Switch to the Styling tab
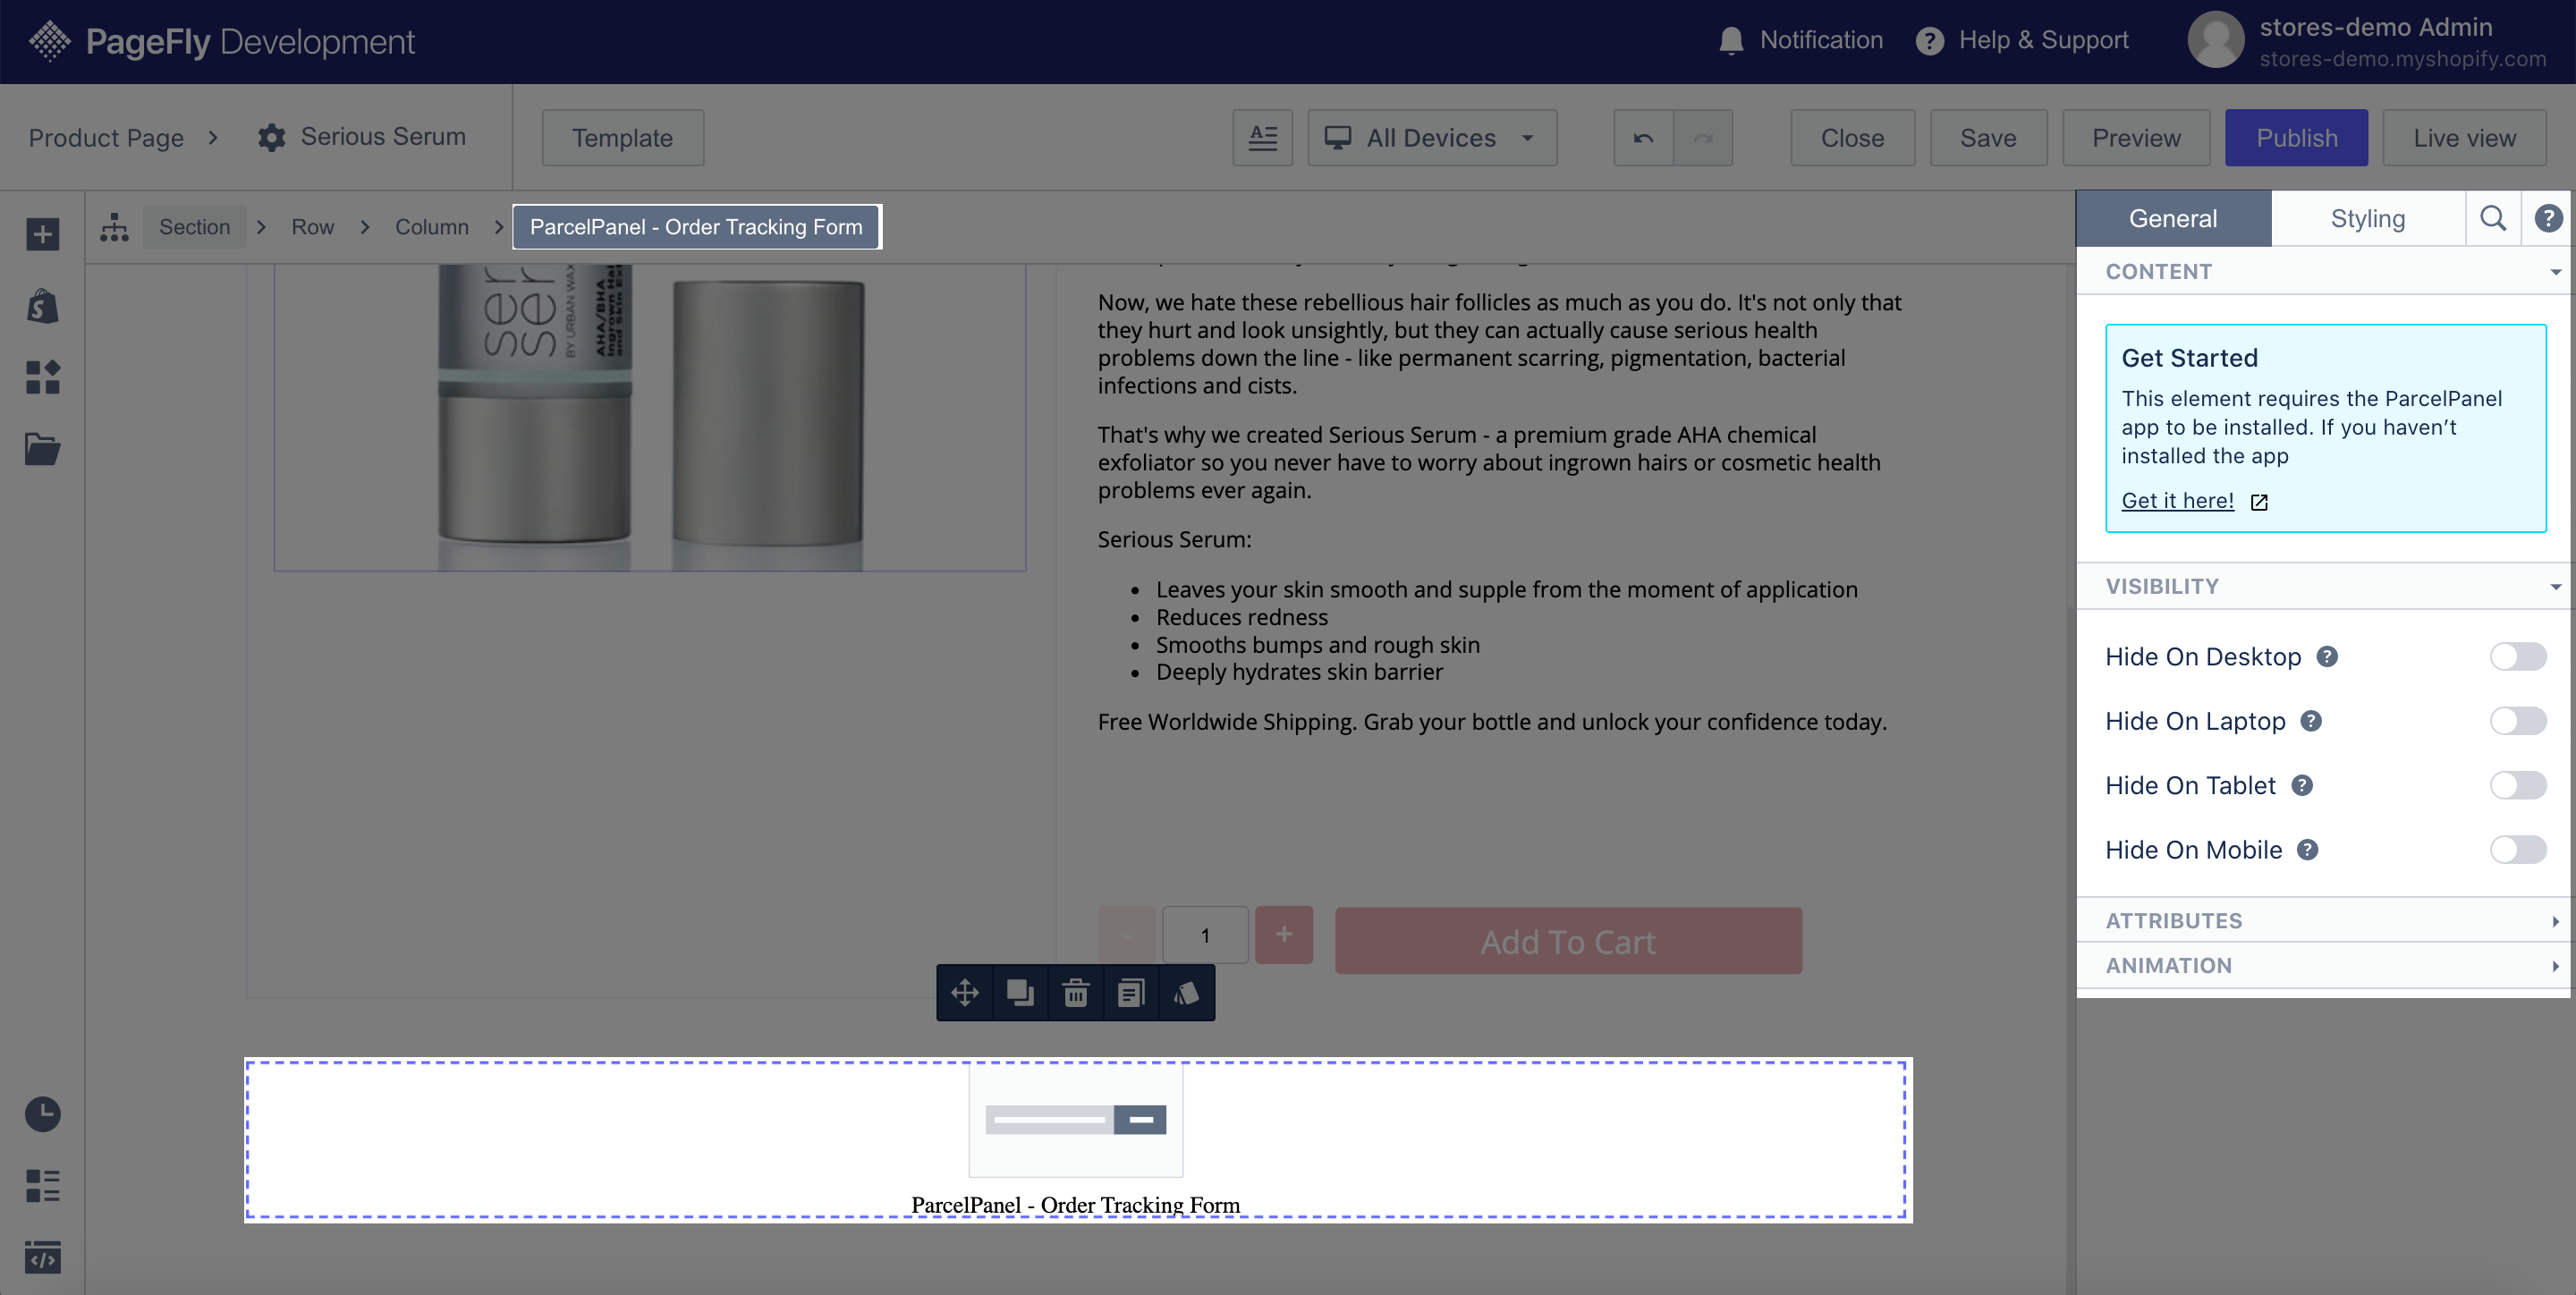This screenshot has width=2576, height=1295. [x=2367, y=218]
